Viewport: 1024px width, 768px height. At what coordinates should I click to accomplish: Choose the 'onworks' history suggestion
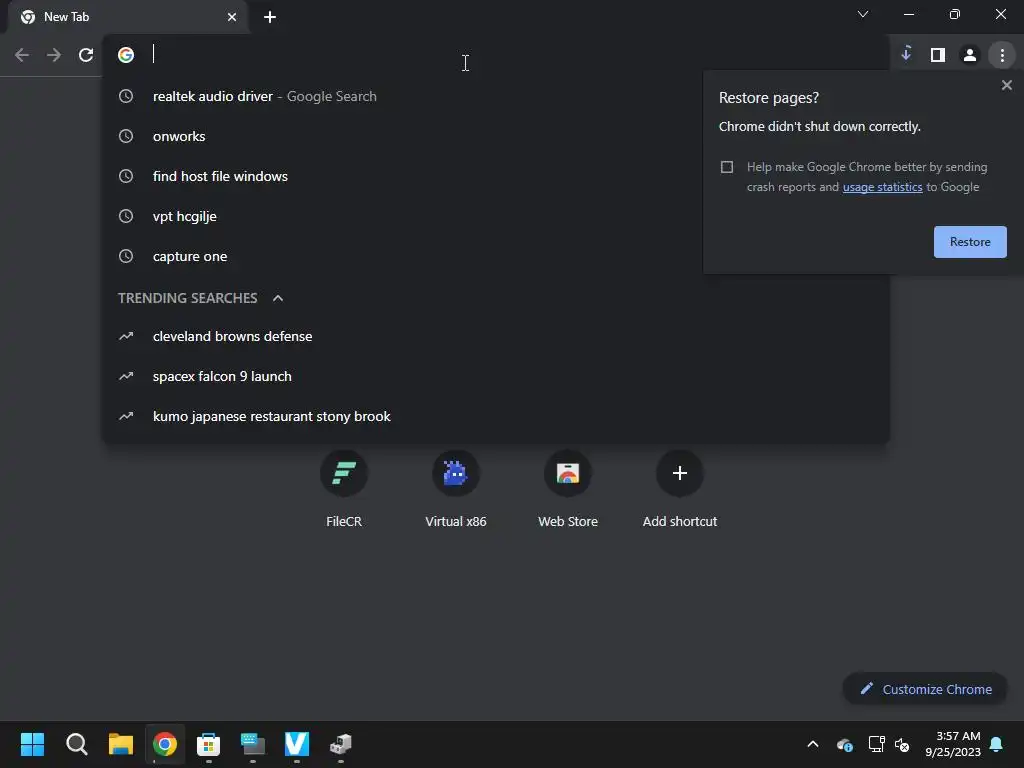click(496, 136)
